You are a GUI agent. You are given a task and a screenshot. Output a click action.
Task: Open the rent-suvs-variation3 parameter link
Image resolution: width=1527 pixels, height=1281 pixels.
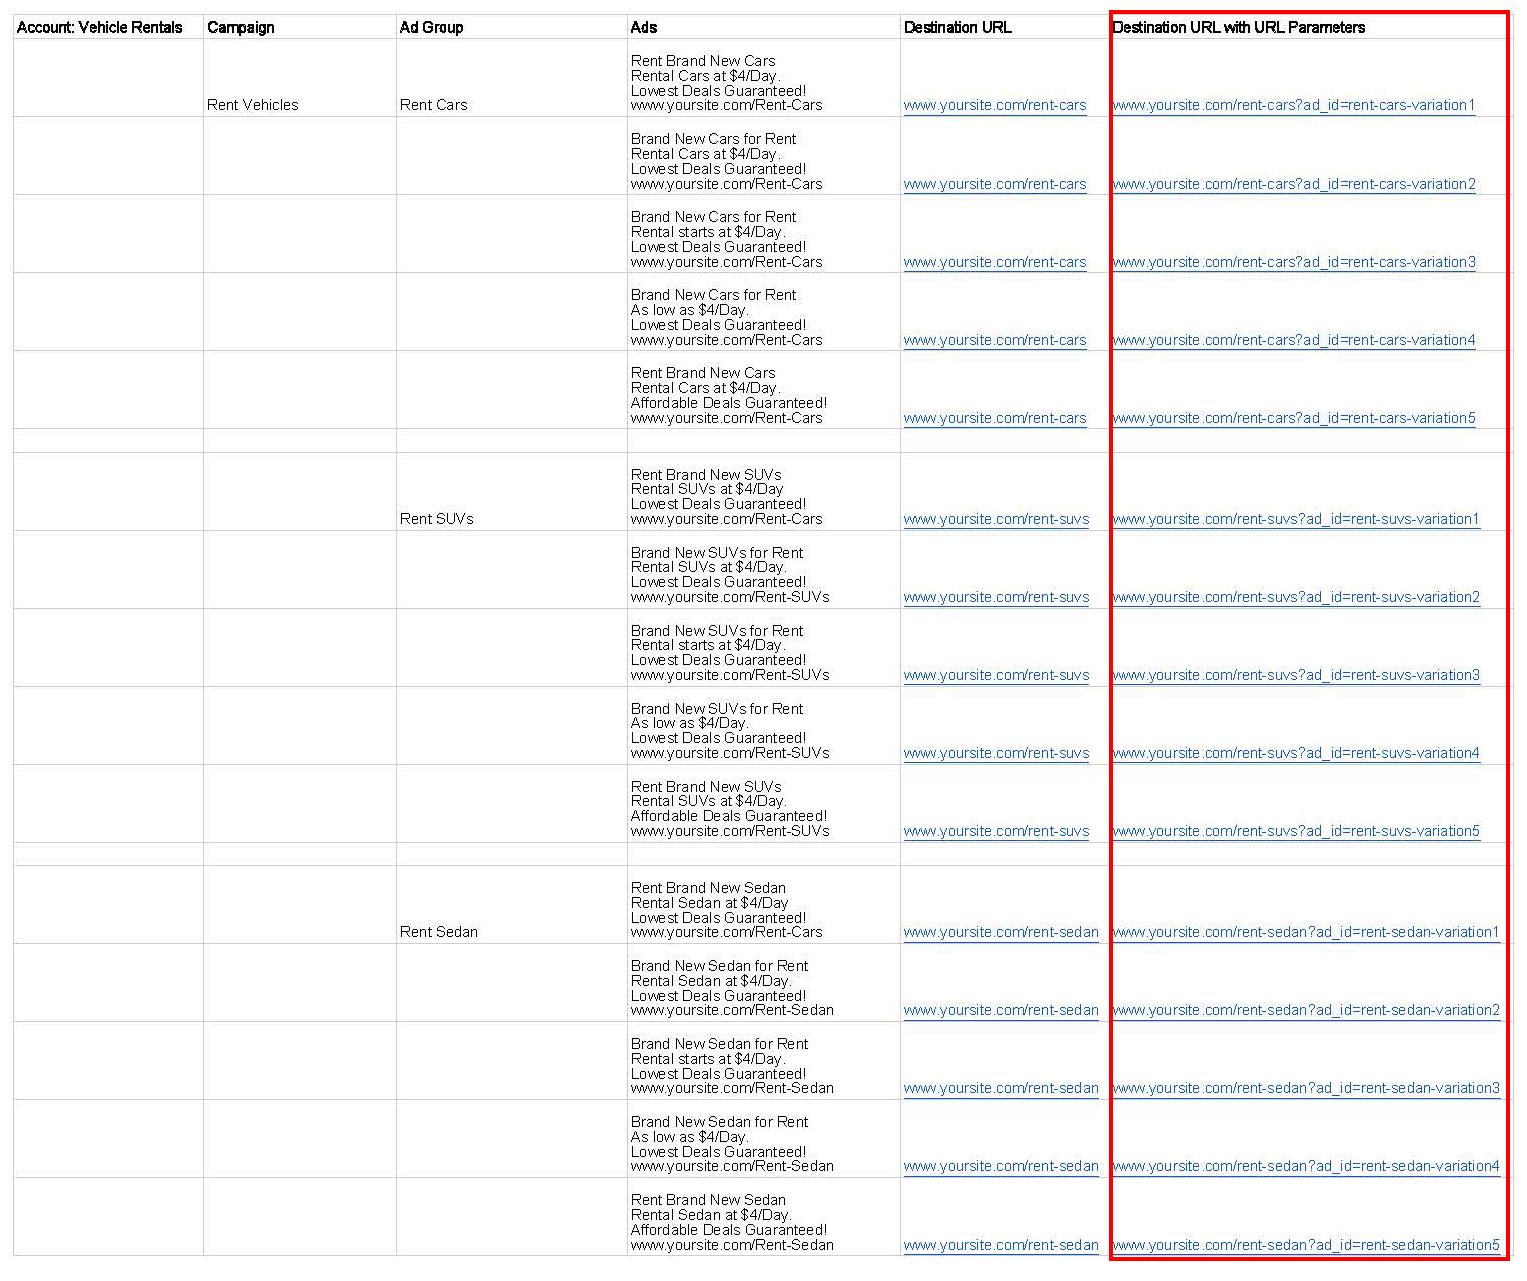pyautogui.click(x=1296, y=675)
